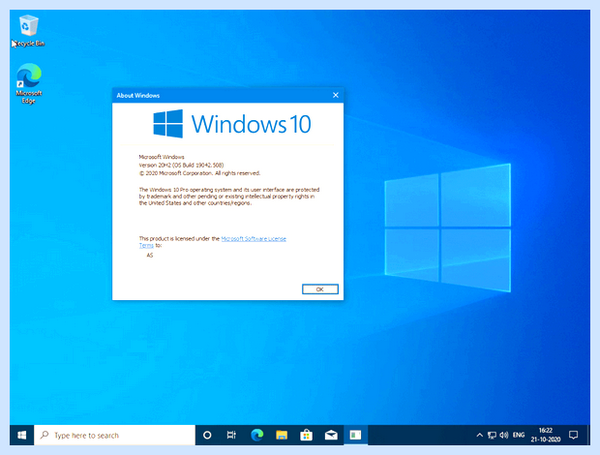600x455 pixels.
Task: Show hidden system tray icons
Action: [479, 435]
